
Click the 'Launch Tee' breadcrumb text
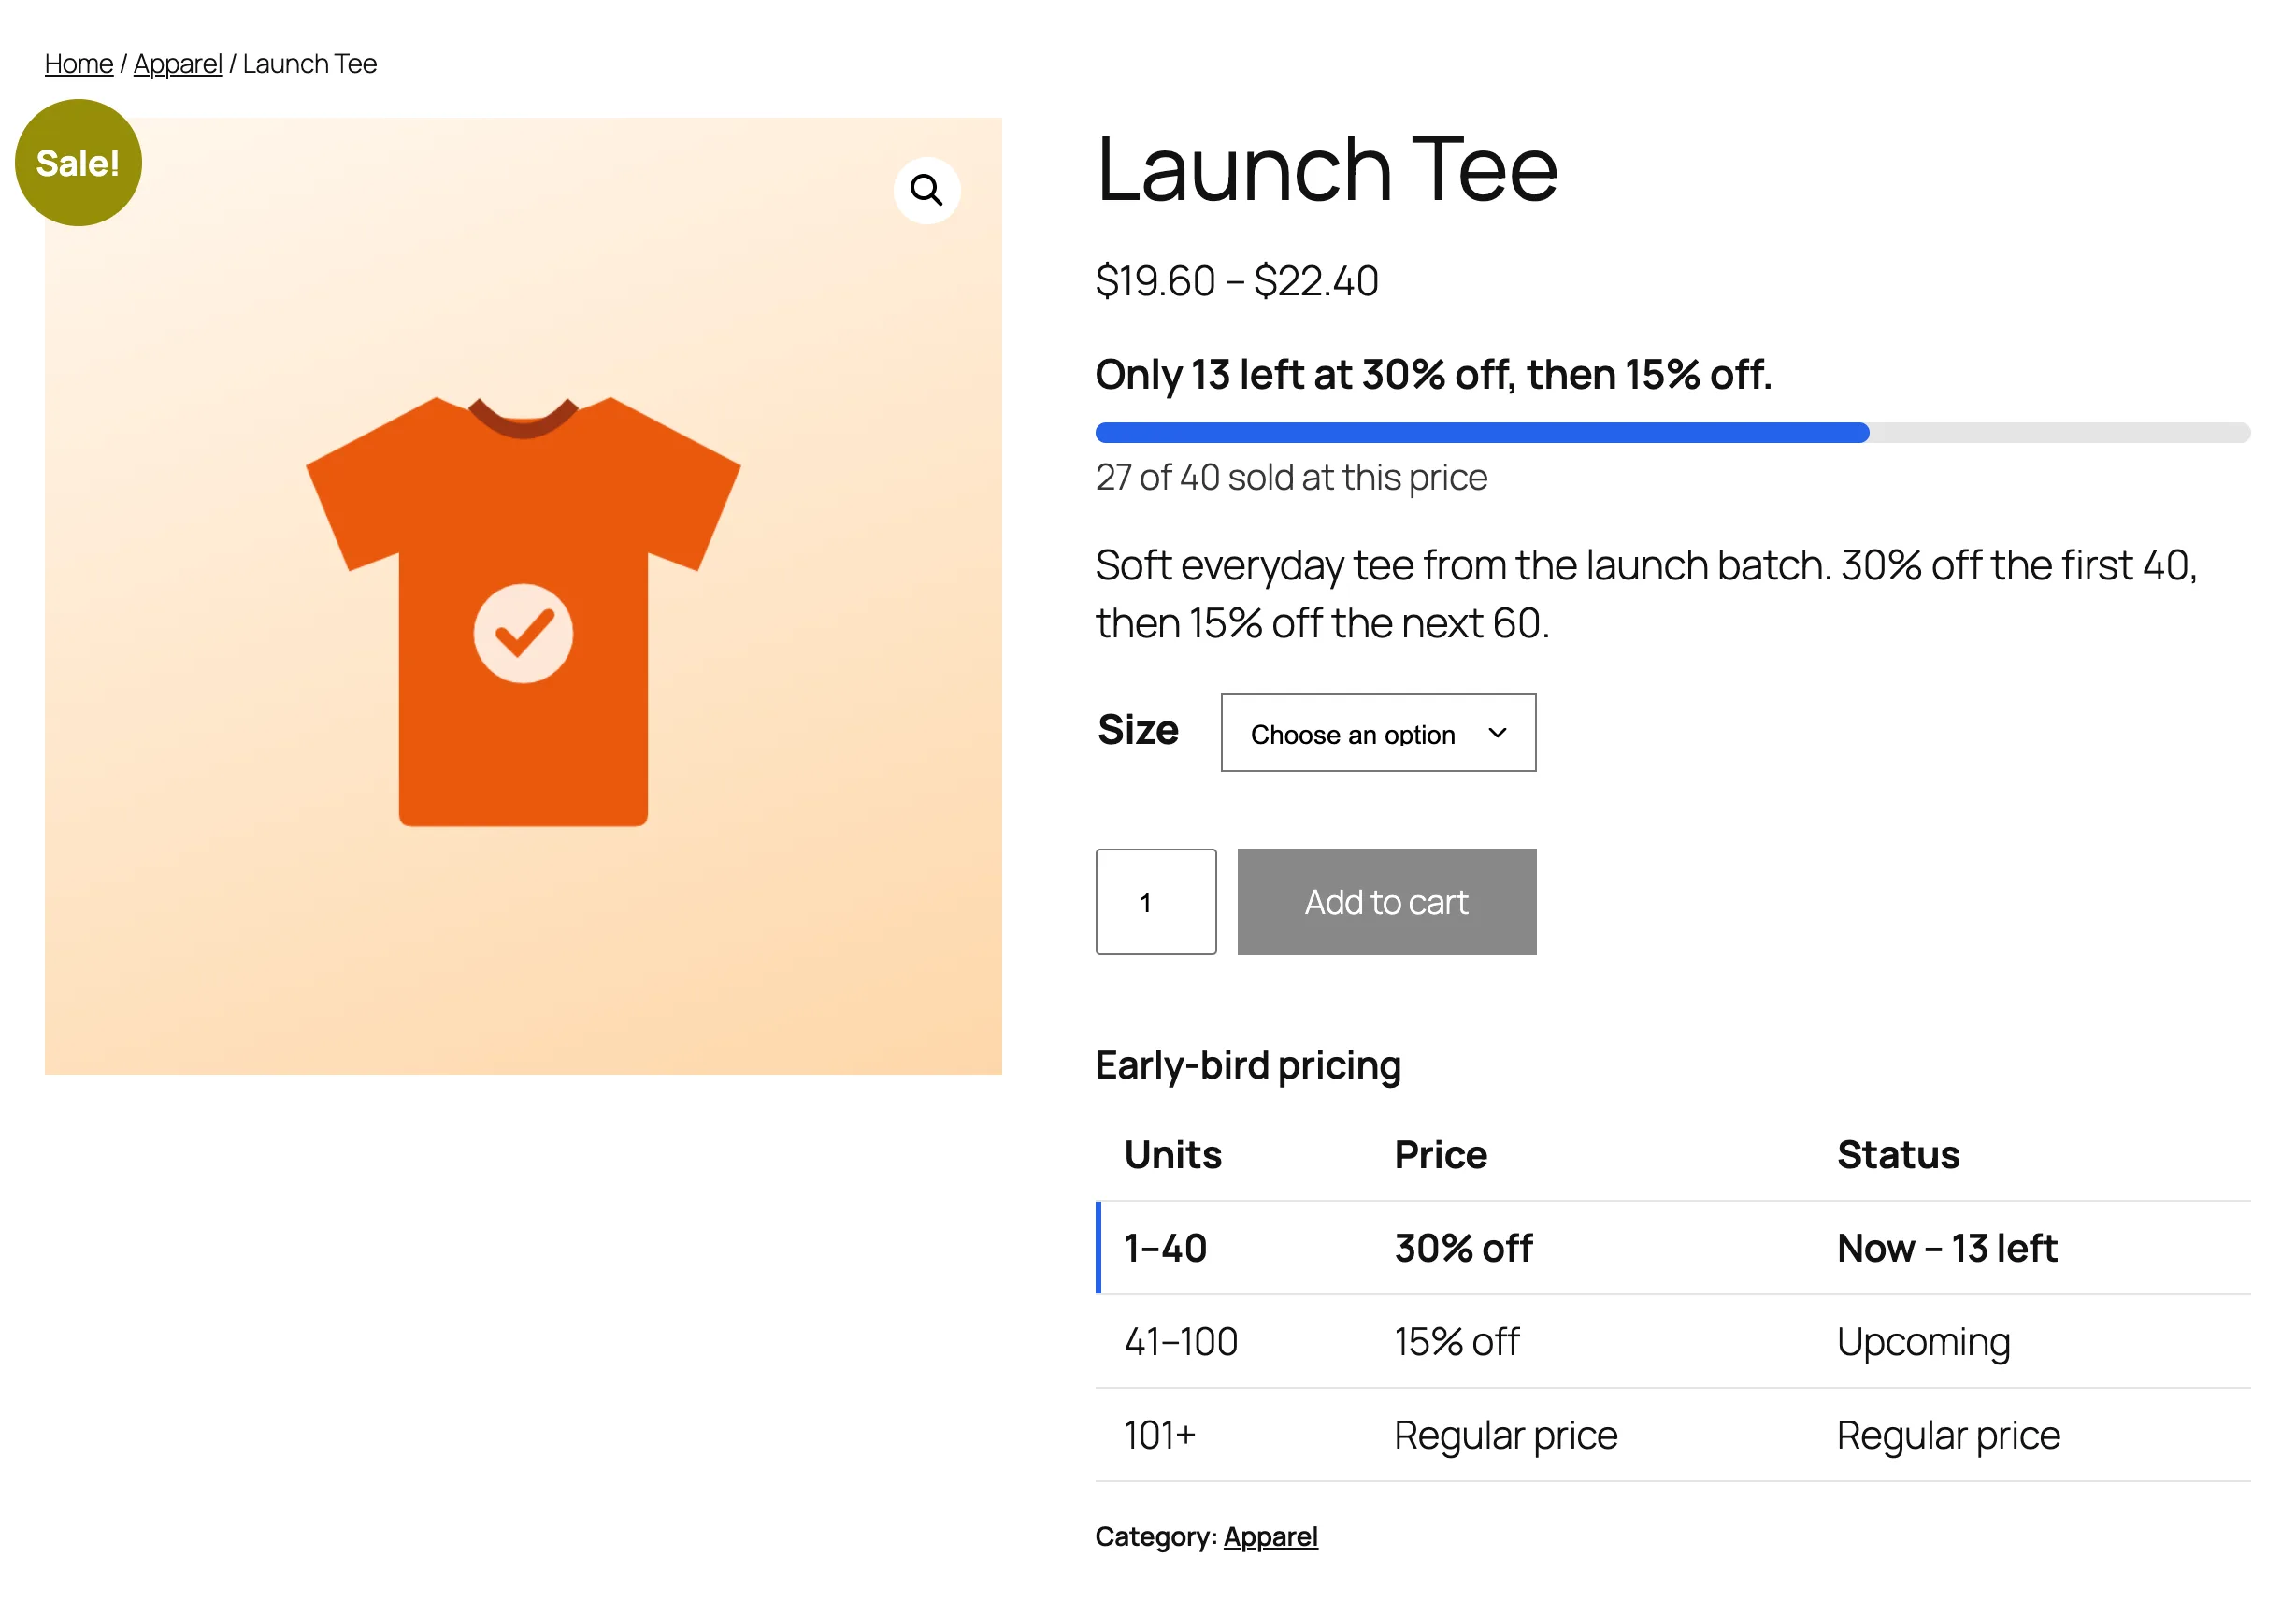[309, 63]
